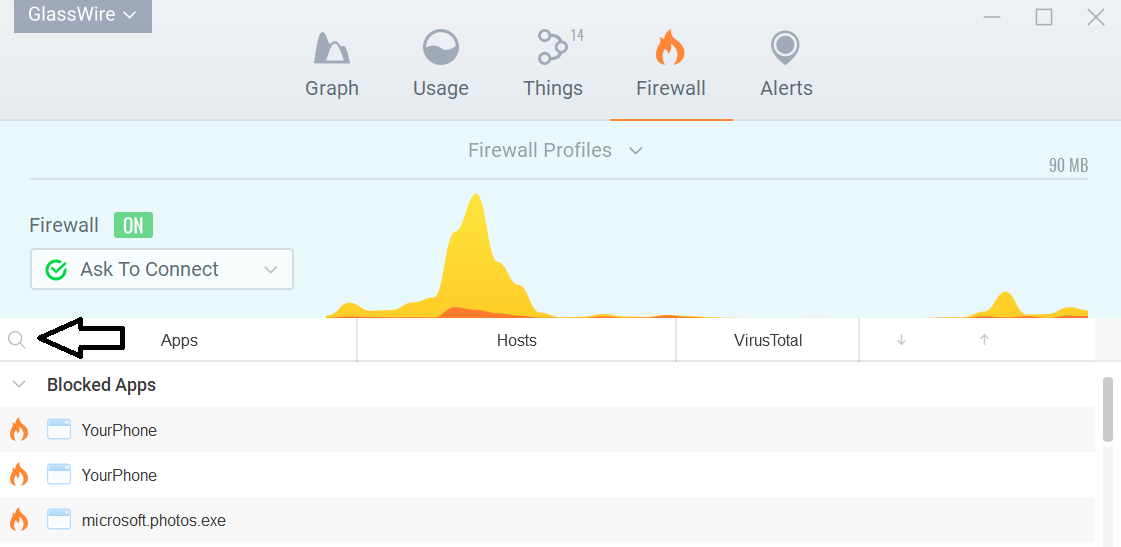The width and height of the screenshot is (1121, 547).
Task: Click the VirusTotal column header
Action: (x=768, y=340)
